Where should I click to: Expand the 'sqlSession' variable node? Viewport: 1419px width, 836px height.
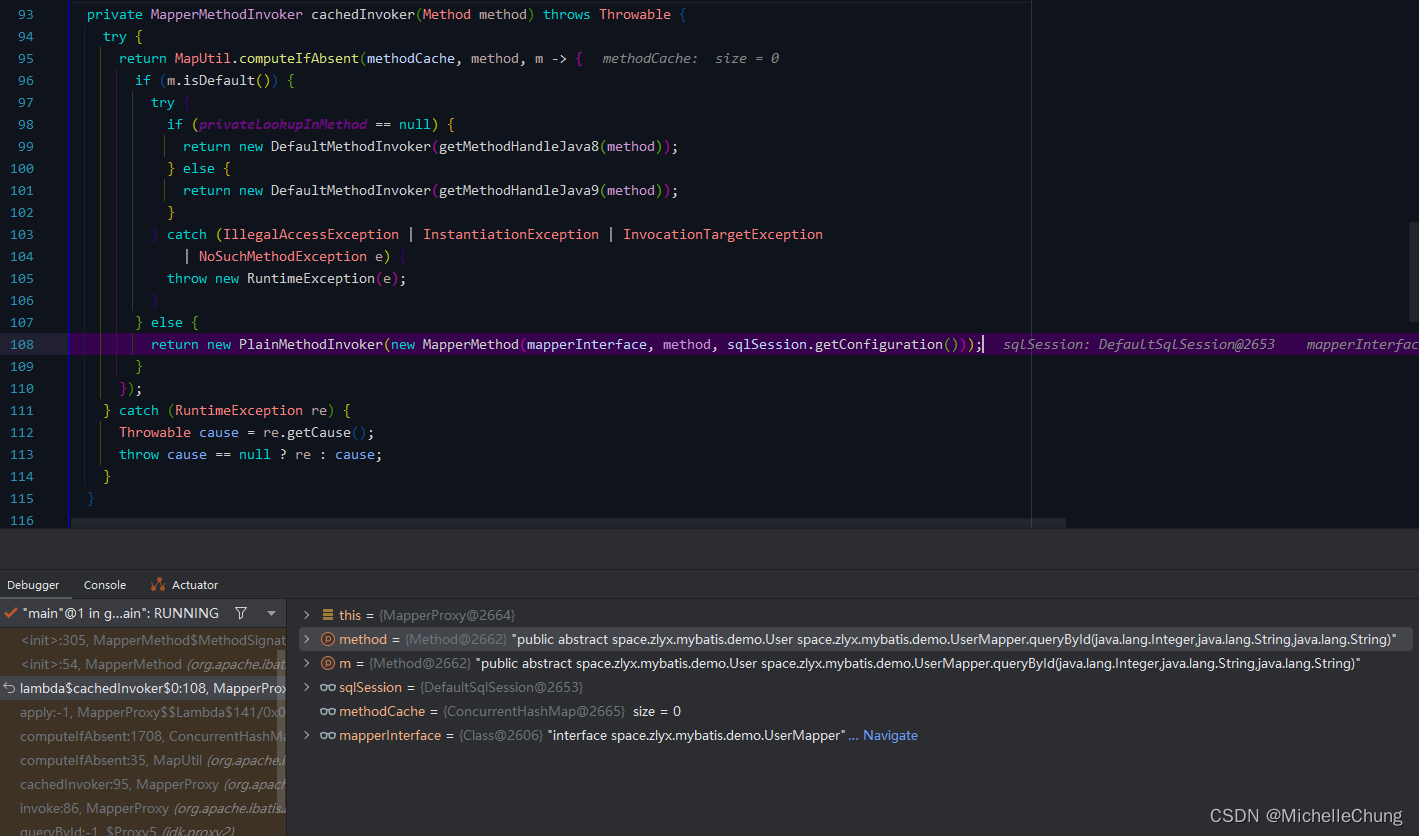307,687
